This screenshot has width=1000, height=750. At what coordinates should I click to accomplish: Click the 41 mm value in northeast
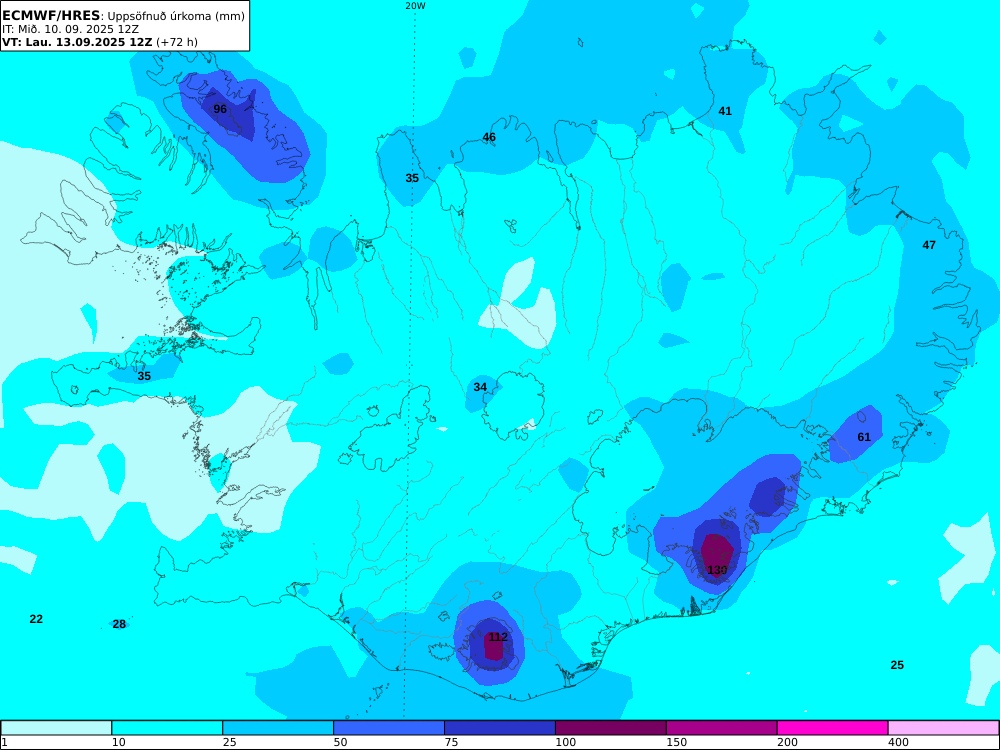pos(725,111)
